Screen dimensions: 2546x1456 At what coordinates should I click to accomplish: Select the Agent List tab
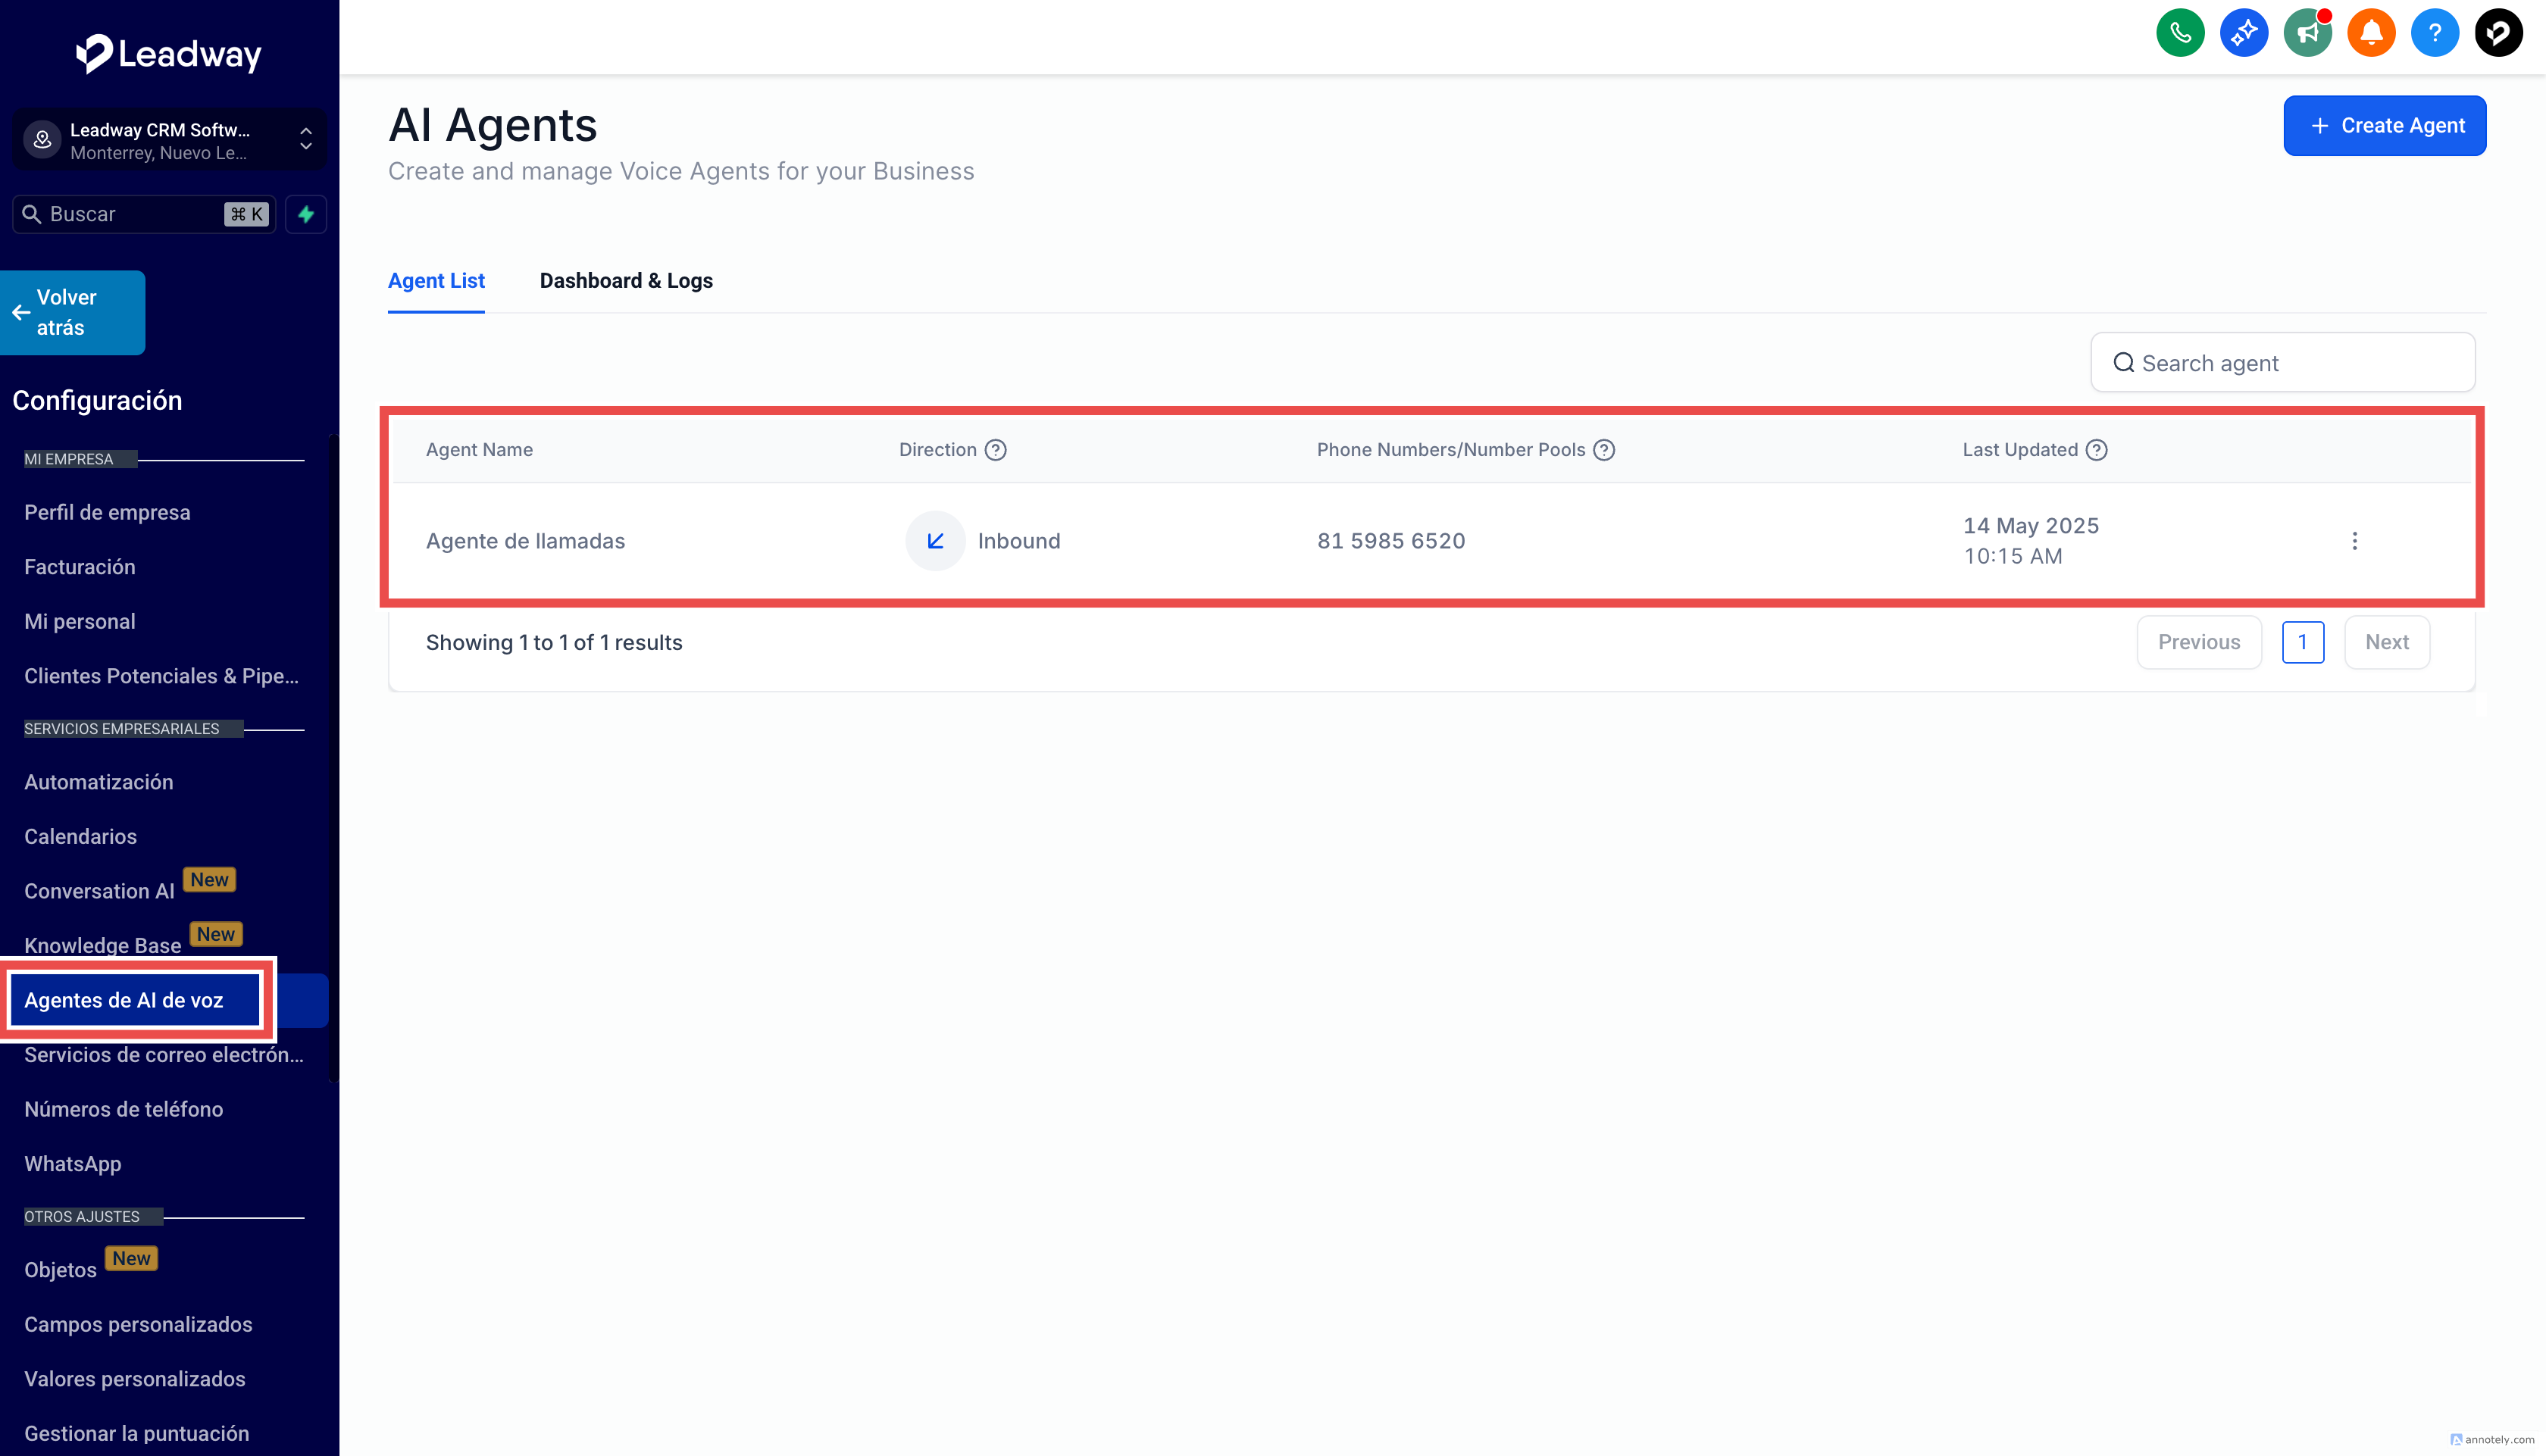click(x=436, y=281)
